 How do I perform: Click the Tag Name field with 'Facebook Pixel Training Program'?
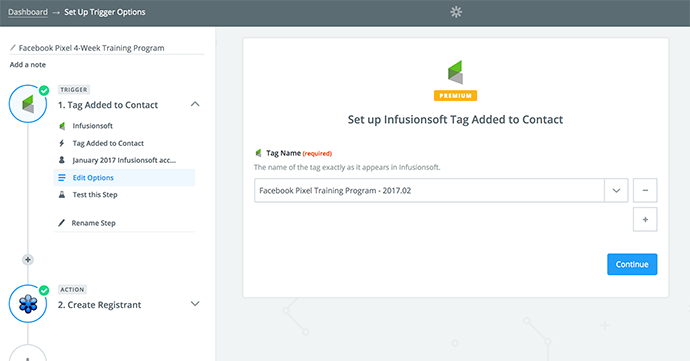(429, 191)
